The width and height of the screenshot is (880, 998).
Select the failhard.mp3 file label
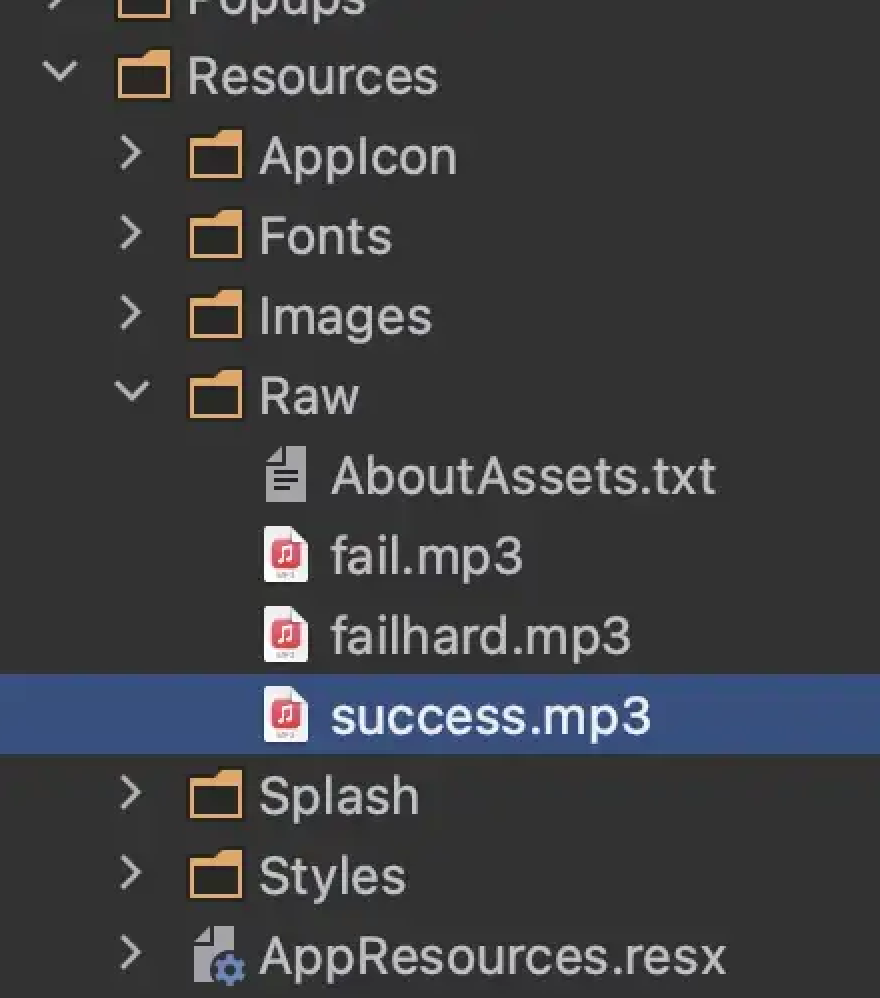click(x=480, y=636)
